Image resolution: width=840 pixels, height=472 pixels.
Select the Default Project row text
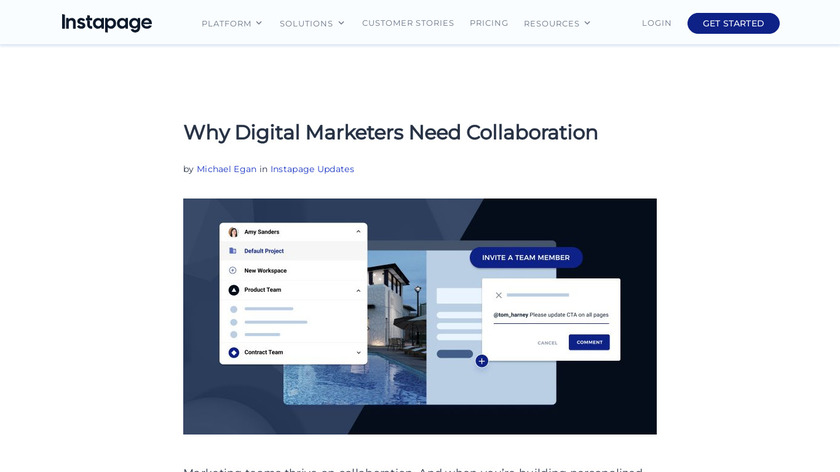click(264, 251)
